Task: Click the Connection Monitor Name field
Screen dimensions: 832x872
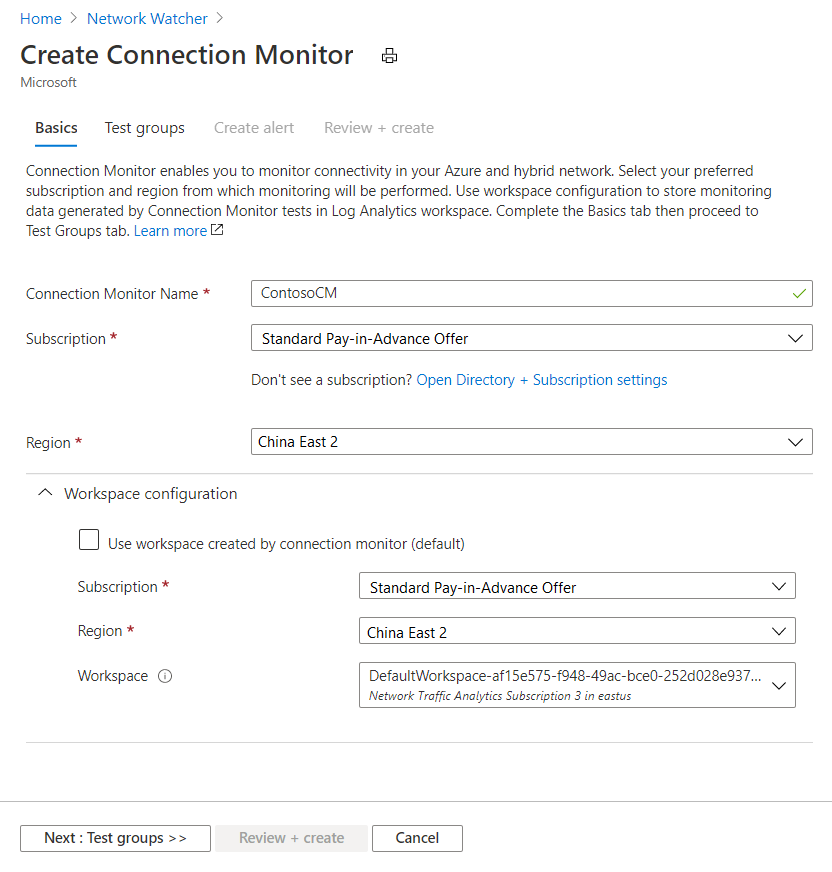Action: 520,294
